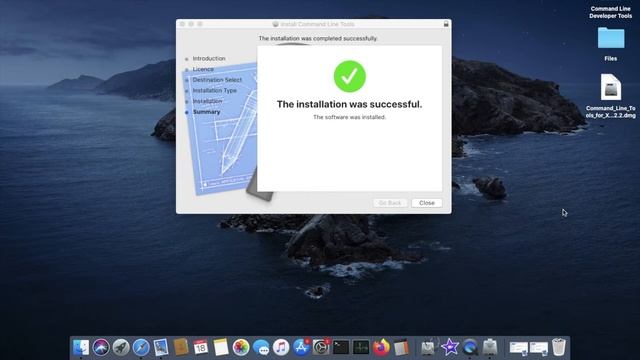Screen dimensions: 640x360
Task: Open QuickTime Player in dock
Action: pyautogui.click(x=470, y=347)
